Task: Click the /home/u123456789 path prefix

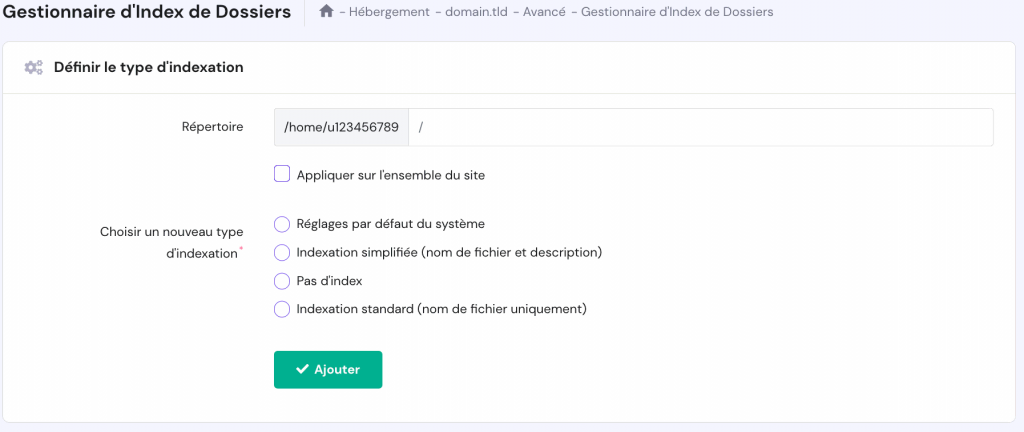Action: click(341, 127)
